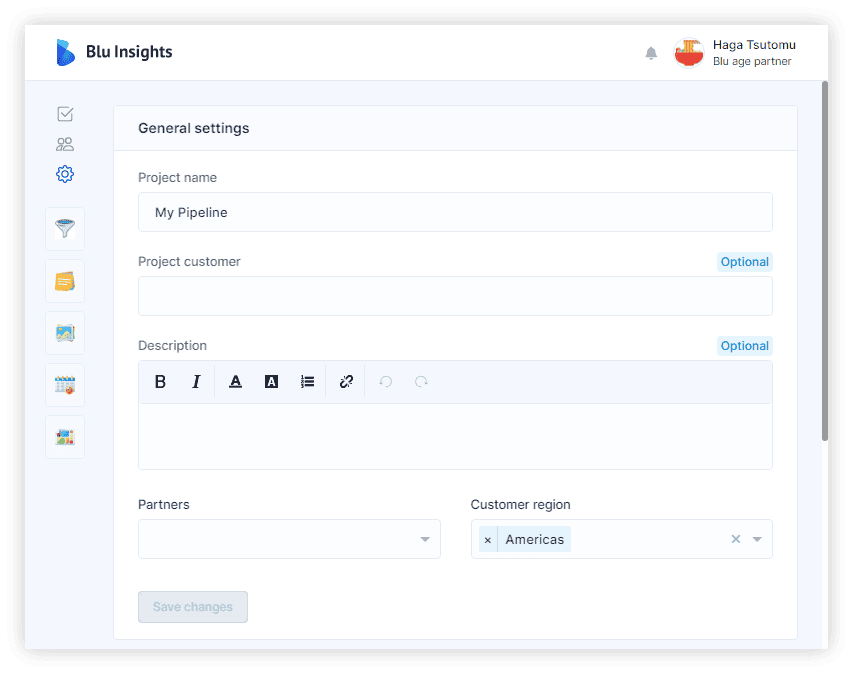Viewport: 853px width, 674px height.
Task: Open the settings gear sidebar icon
Action: (x=65, y=174)
